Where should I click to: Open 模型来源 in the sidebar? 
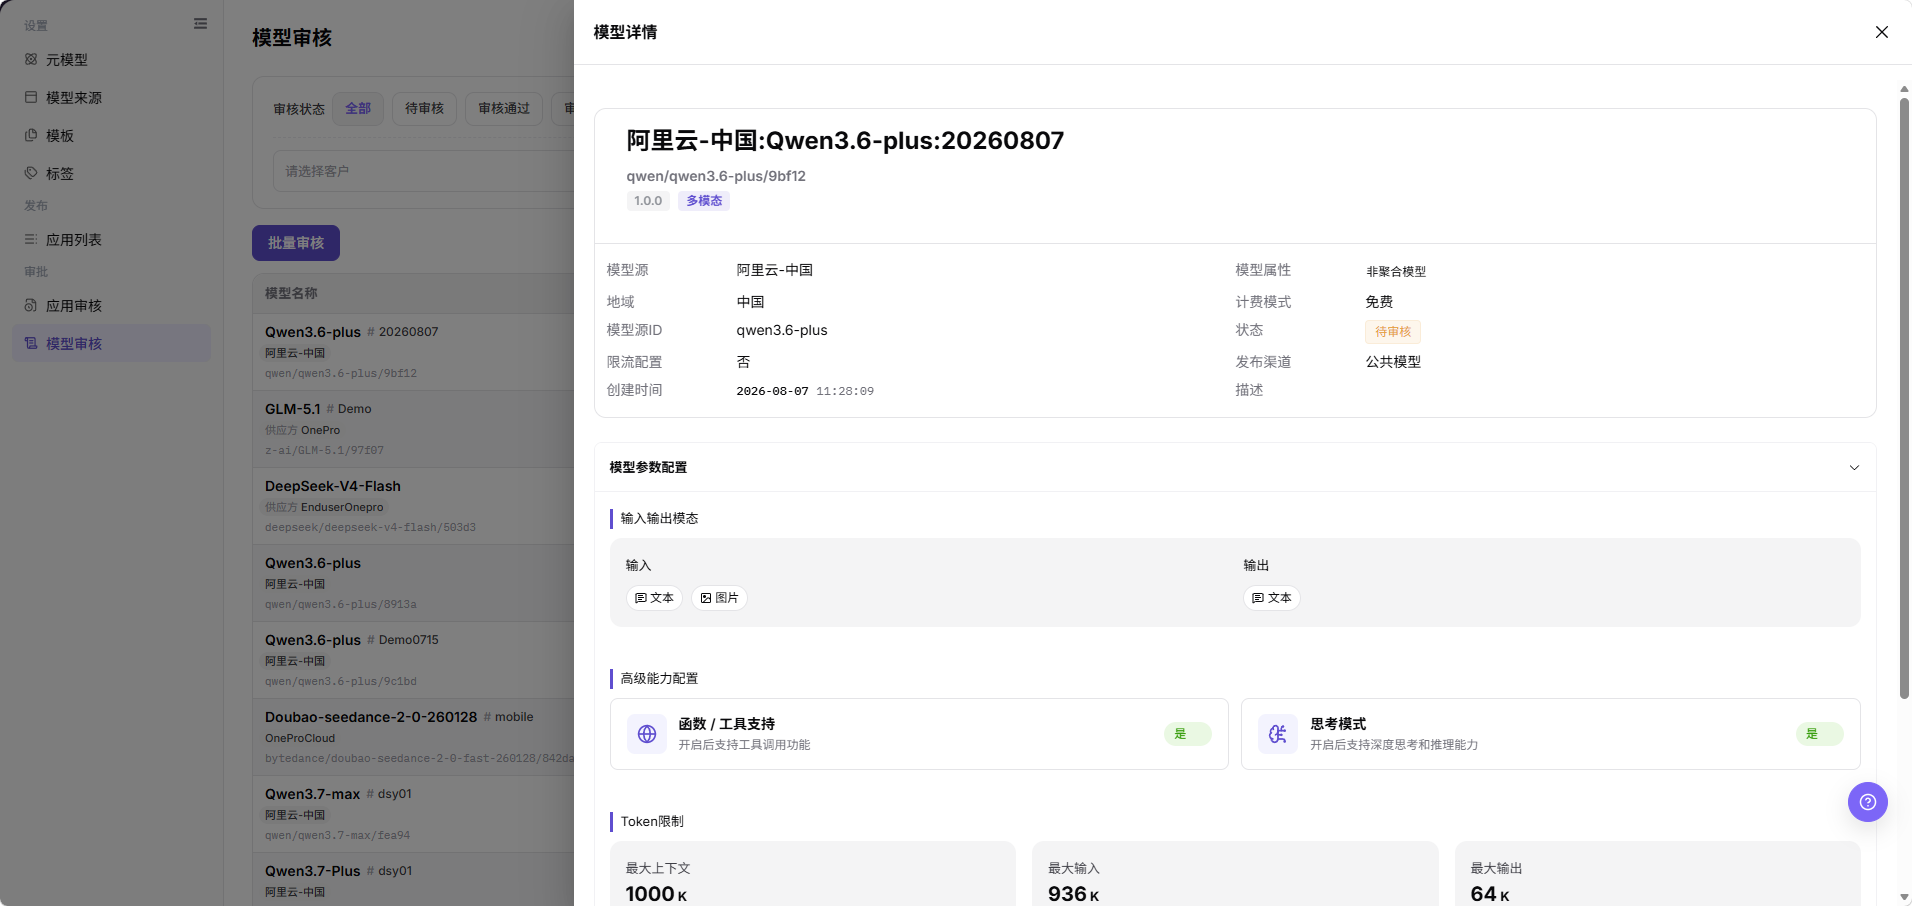click(x=111, y=98)
